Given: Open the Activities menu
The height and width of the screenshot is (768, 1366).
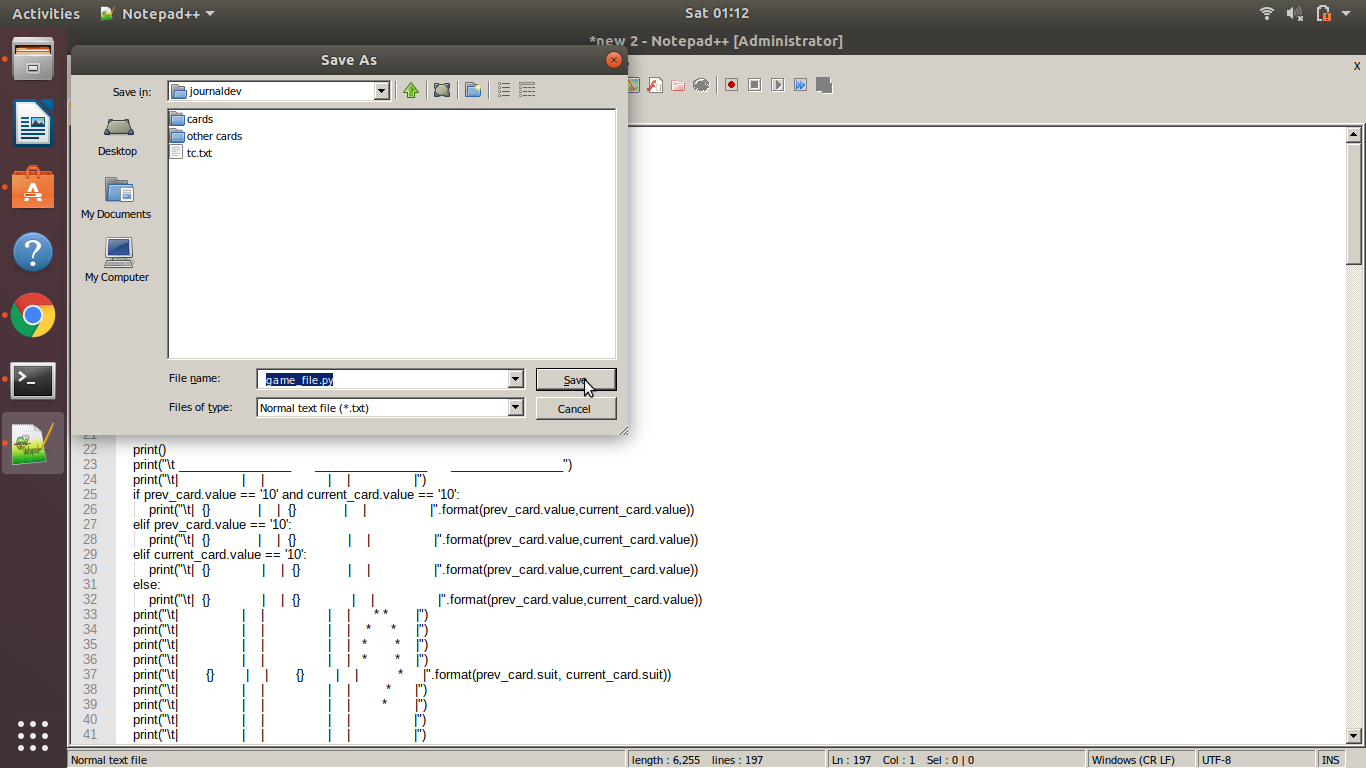Looking at the screenshot, I should point(45,13).
